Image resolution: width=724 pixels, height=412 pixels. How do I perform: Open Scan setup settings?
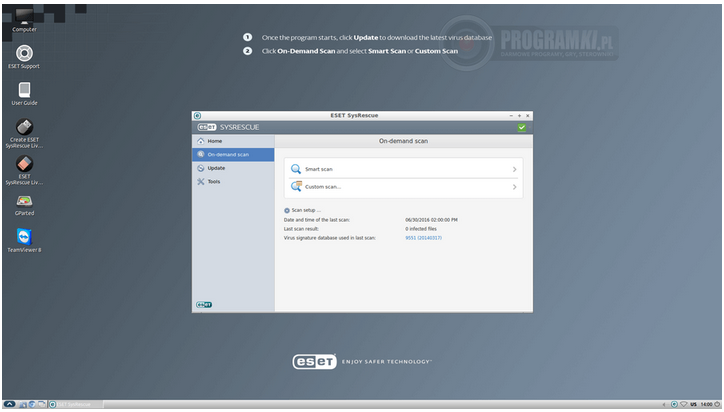[302, 210]
